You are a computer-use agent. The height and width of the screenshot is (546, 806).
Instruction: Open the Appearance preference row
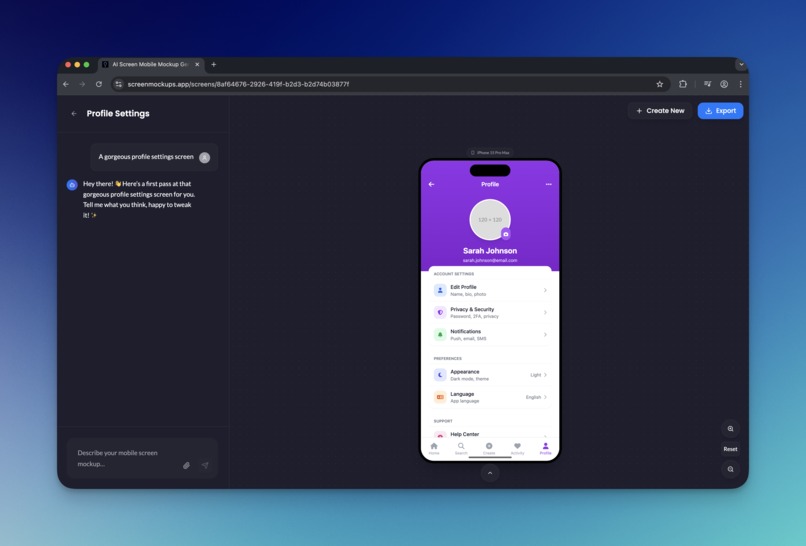click(490, 375)
